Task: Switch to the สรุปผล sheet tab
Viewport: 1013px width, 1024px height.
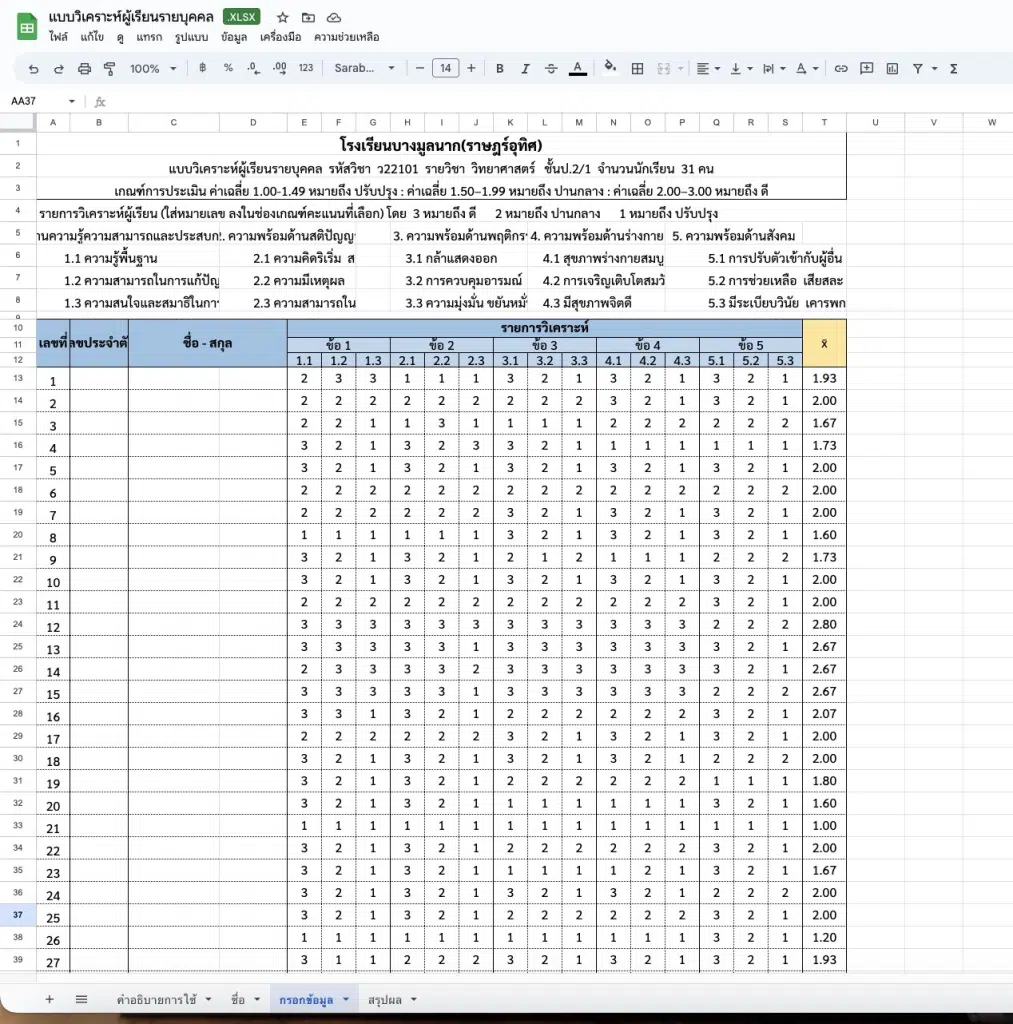Action: coord(385,999)
